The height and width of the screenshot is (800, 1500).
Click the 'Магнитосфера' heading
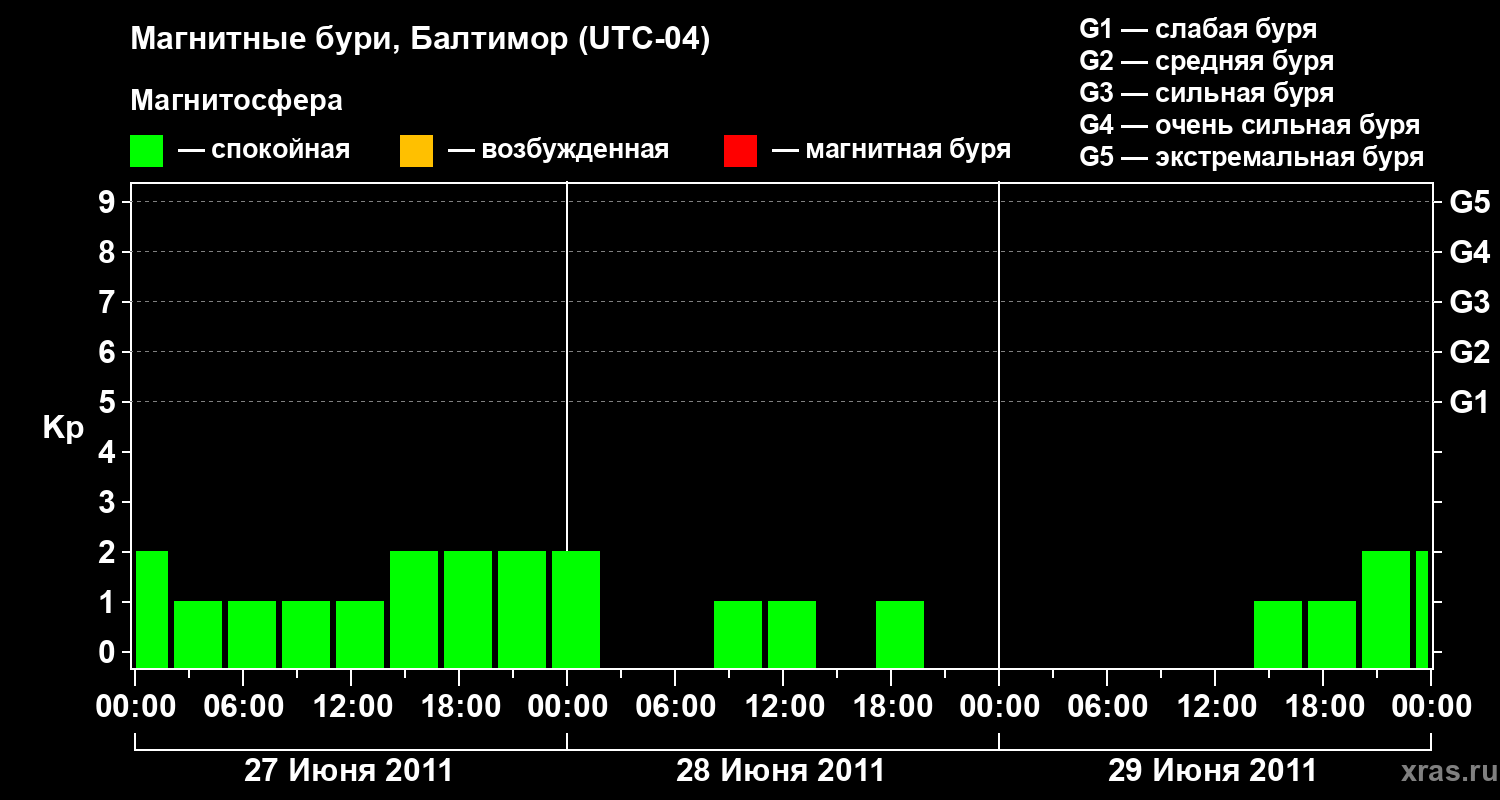237,101
